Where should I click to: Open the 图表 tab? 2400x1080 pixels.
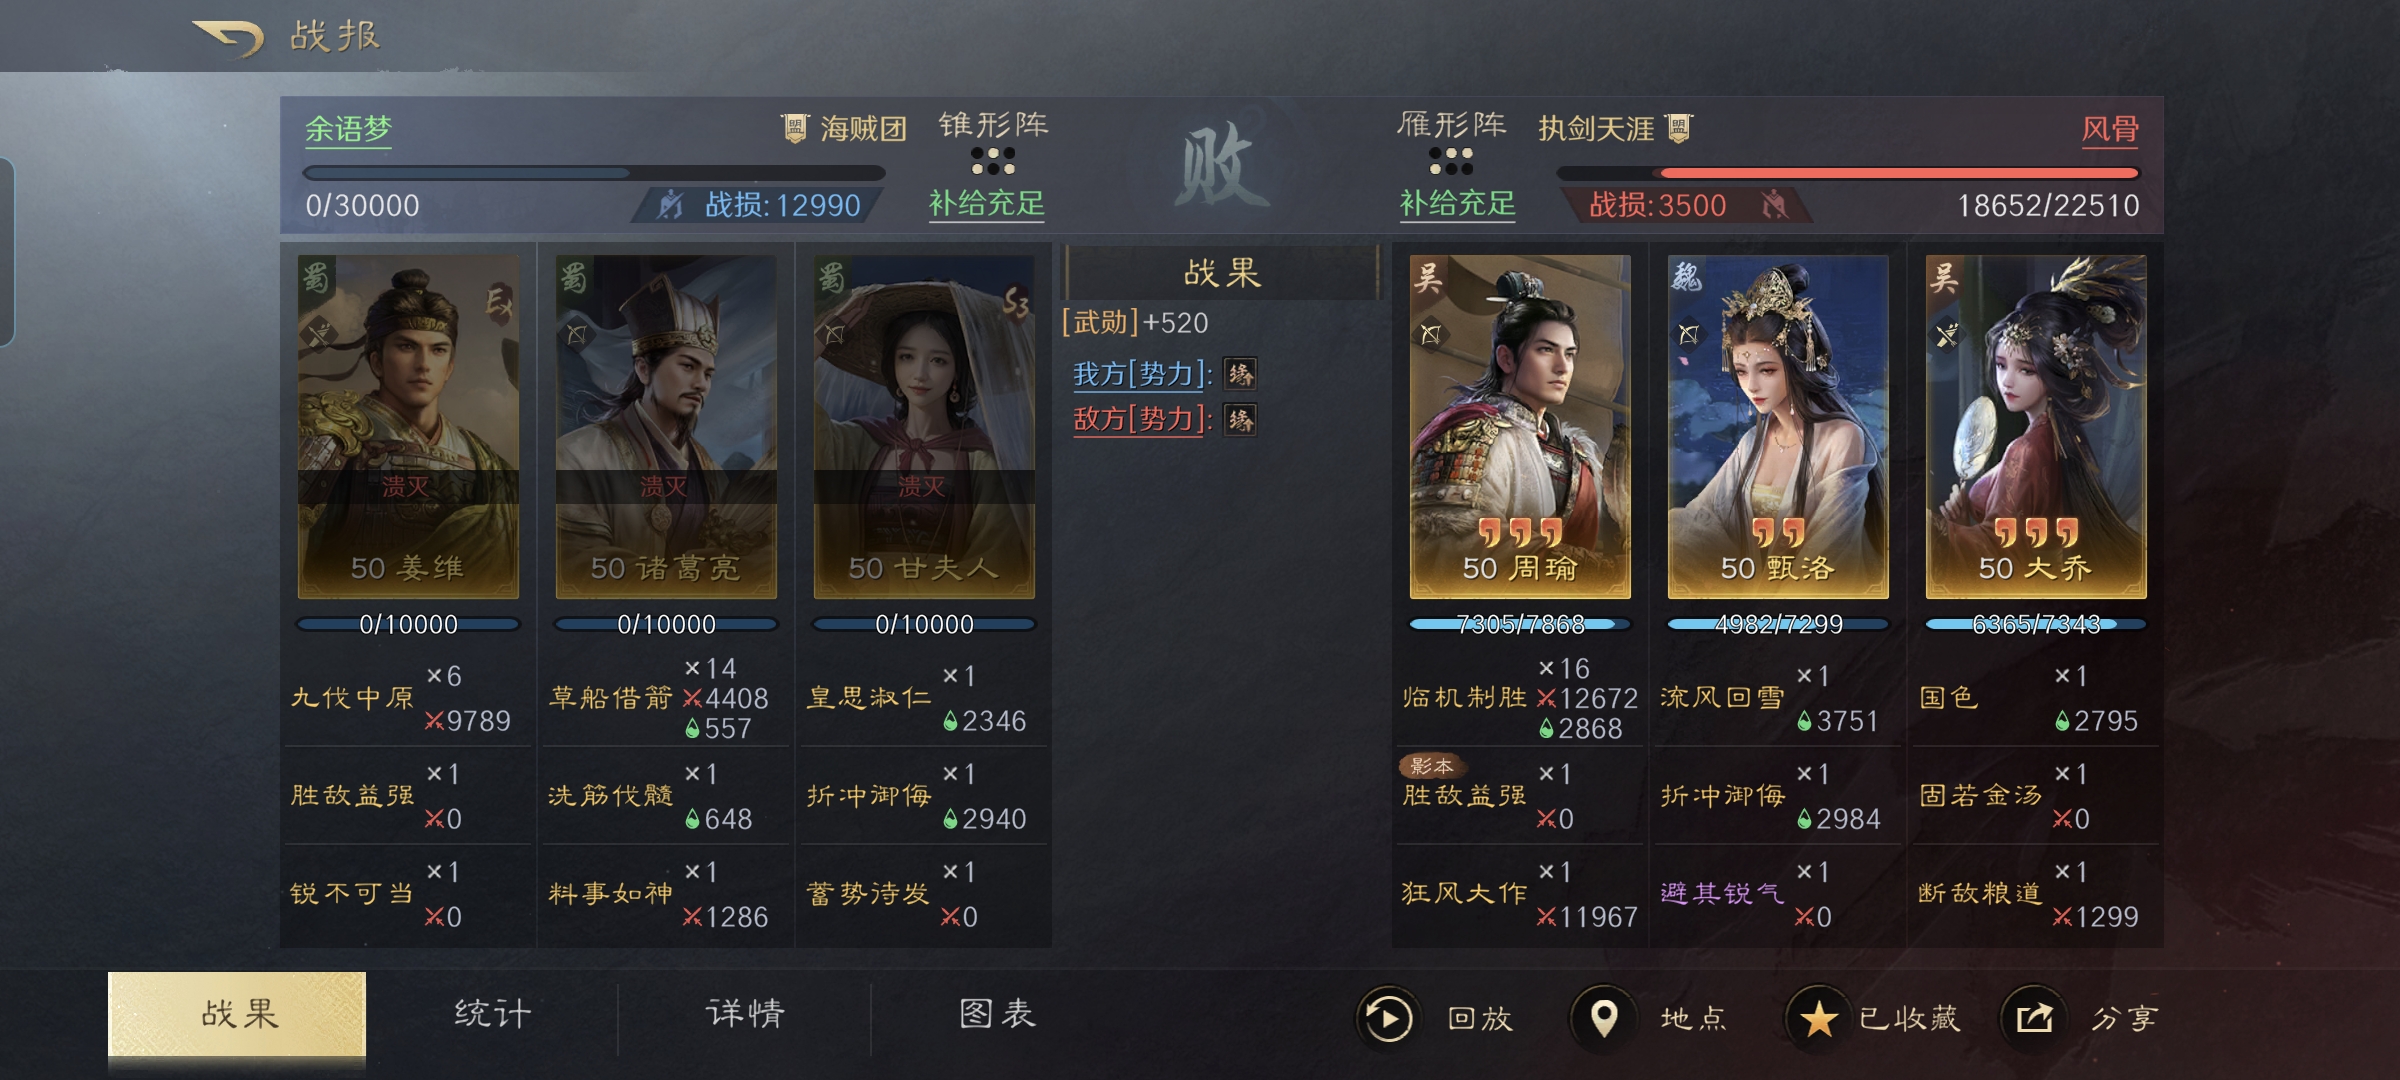[997, 1014]
